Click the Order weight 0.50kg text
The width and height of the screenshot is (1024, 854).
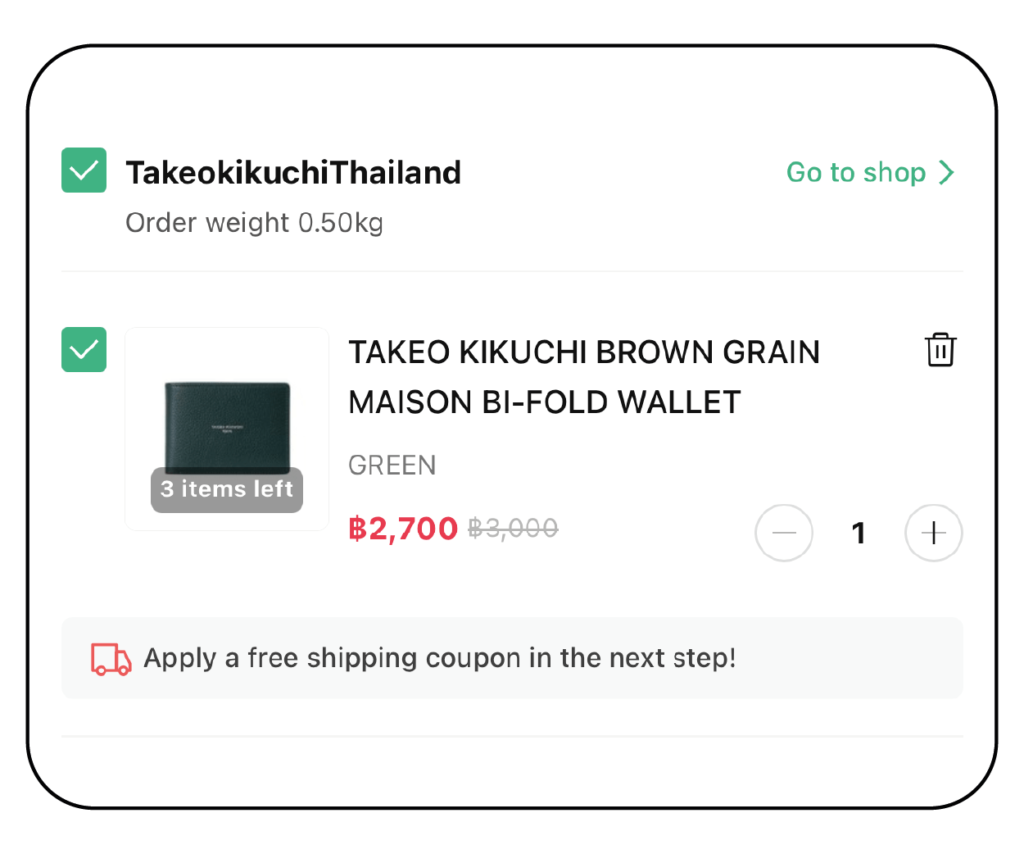pyautogui.click(x=254, y=223)
